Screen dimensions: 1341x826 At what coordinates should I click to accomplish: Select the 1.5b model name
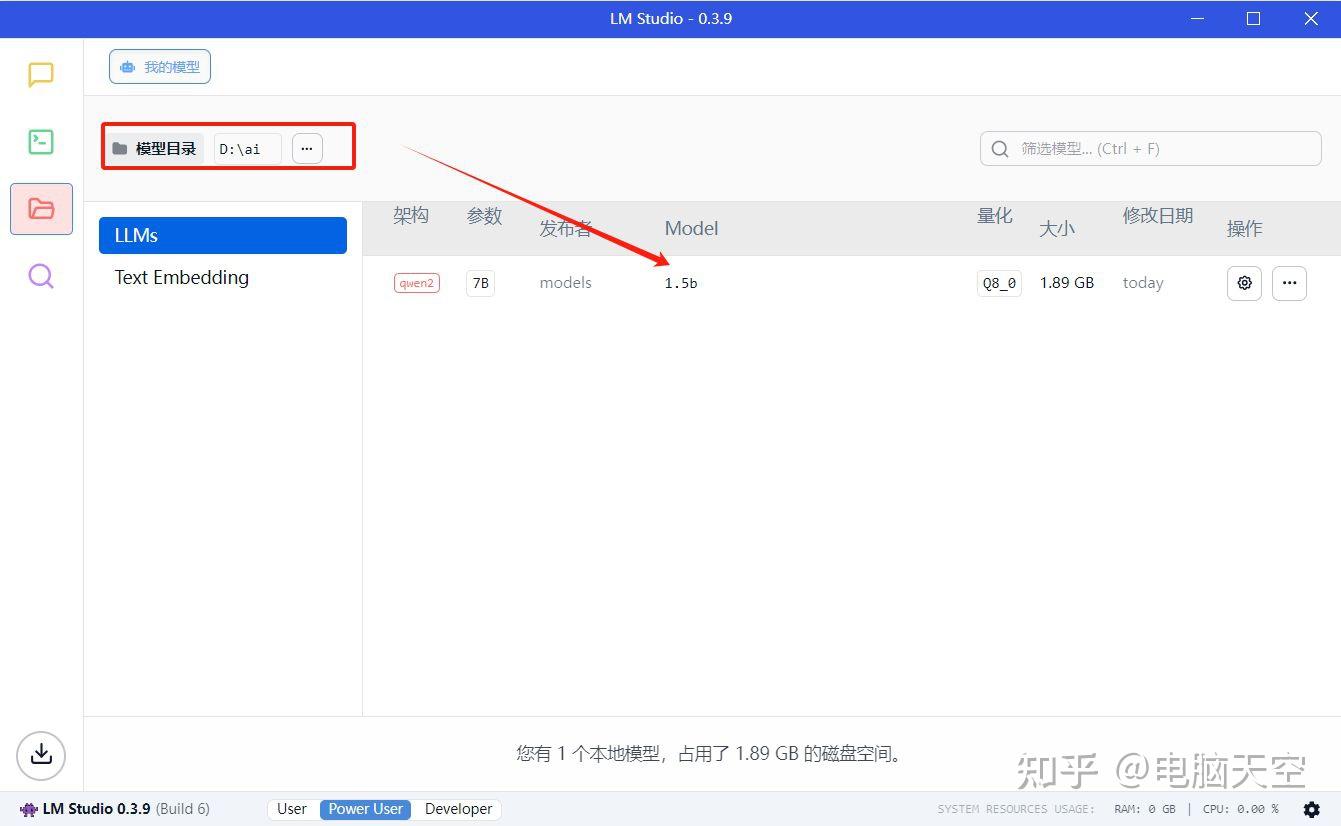click(681, 283)
